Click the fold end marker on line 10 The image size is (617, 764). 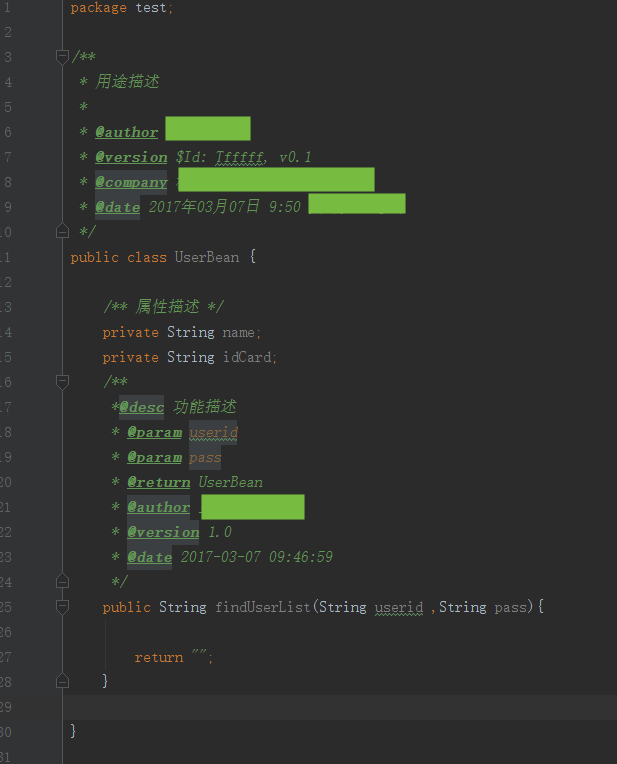(x=63, y=232)
